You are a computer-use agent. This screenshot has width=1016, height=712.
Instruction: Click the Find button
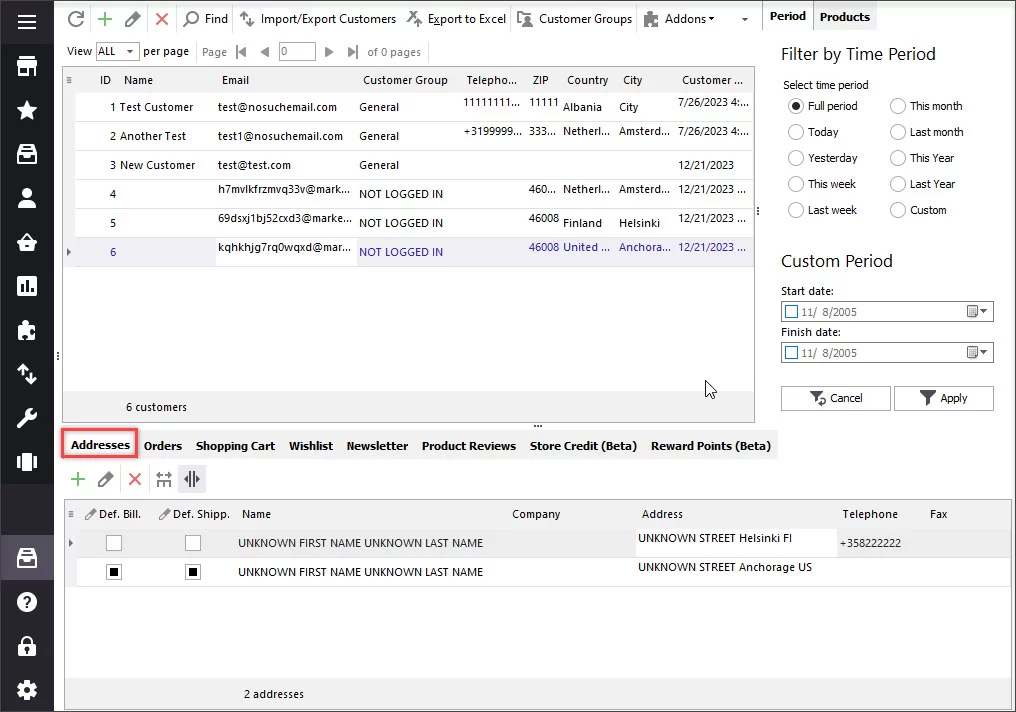click(x=205, y=19)
